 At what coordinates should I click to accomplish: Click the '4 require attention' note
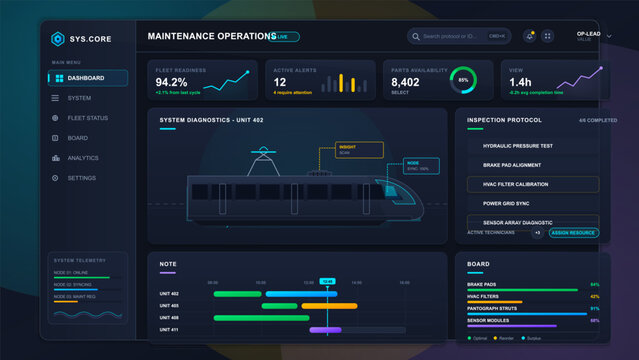point(292,93)
